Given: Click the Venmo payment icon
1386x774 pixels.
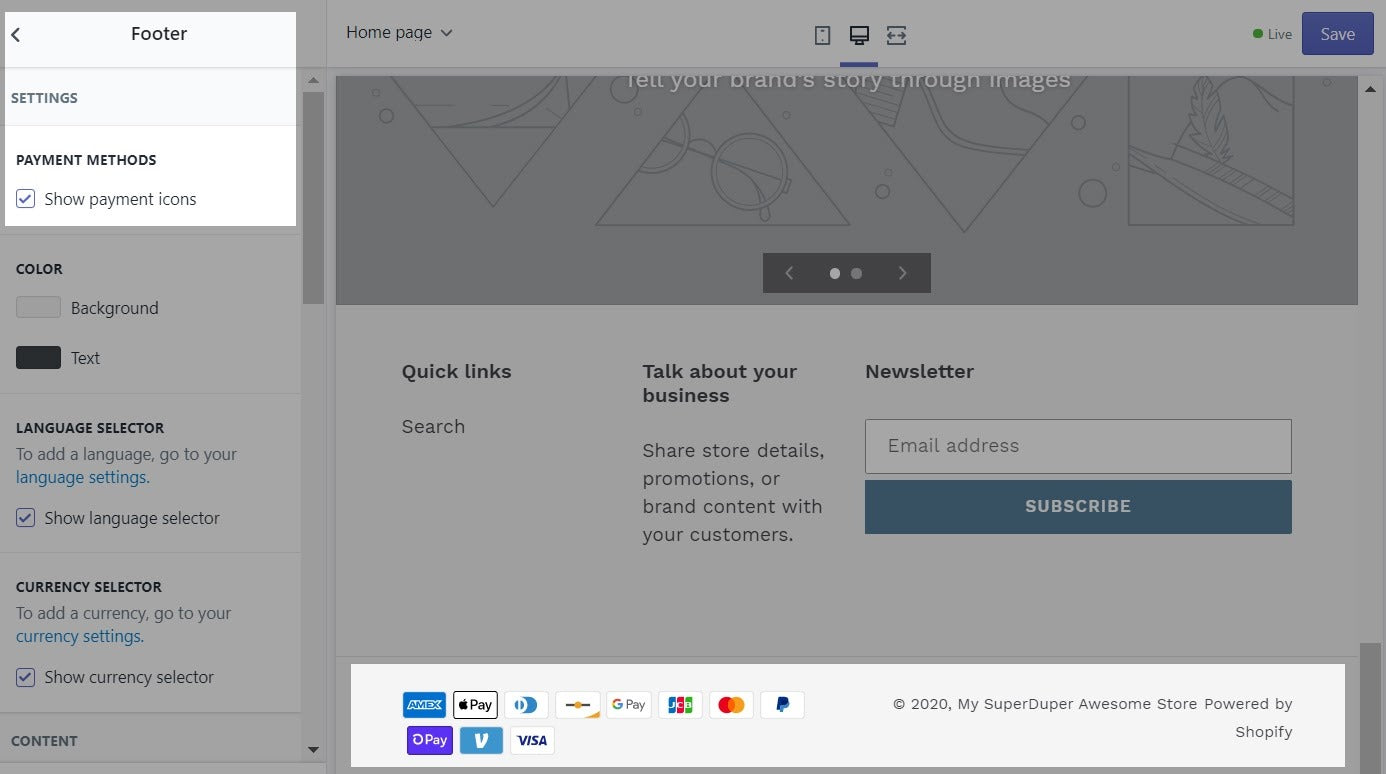Looking at the screenshot, I should pyautogui.click(x=481, y=740).
